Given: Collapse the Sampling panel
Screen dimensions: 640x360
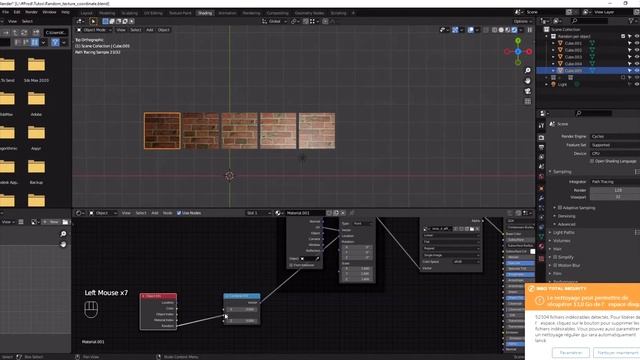Looking at the screenshot, I should click(562, 171).
